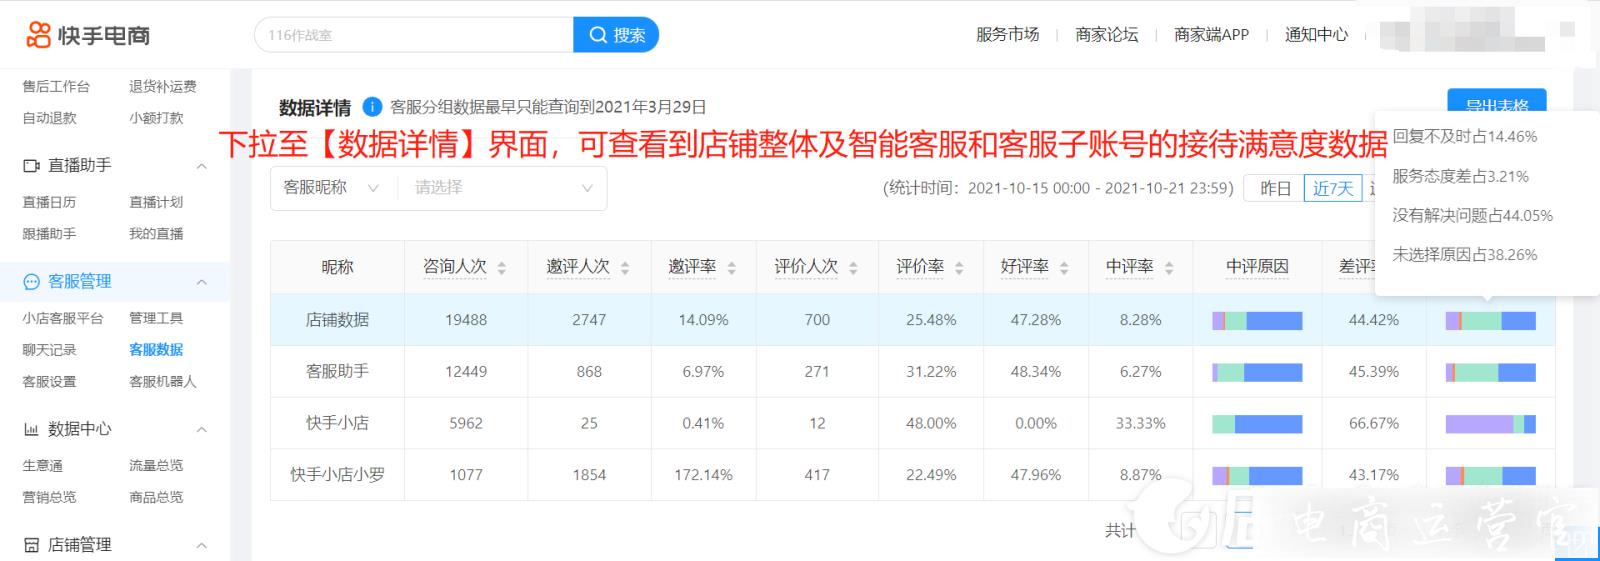Sort by 中评率 column sort icon

pyautogui.click(x=1169, y=268)
